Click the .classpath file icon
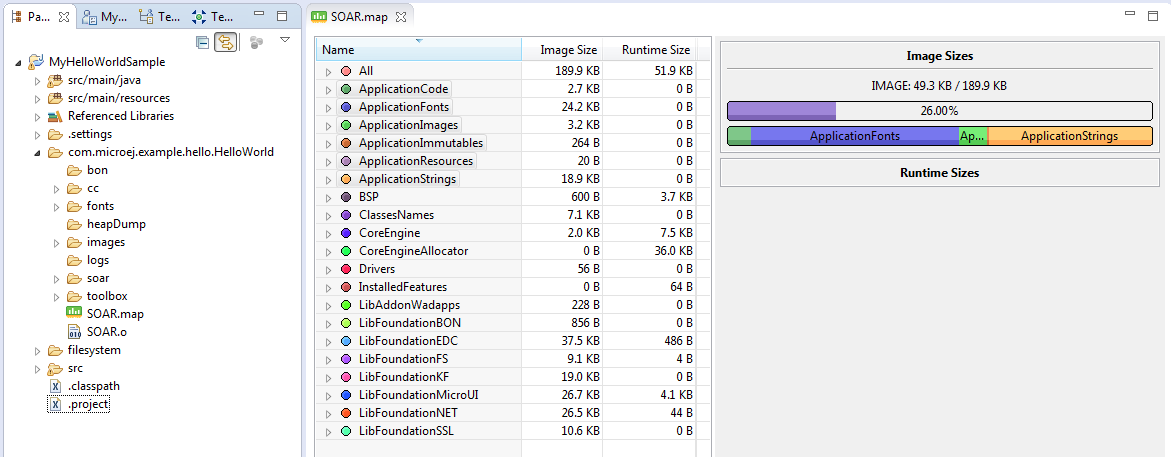The width and height of the screenshot is (1171, 457). coord(56,386)
